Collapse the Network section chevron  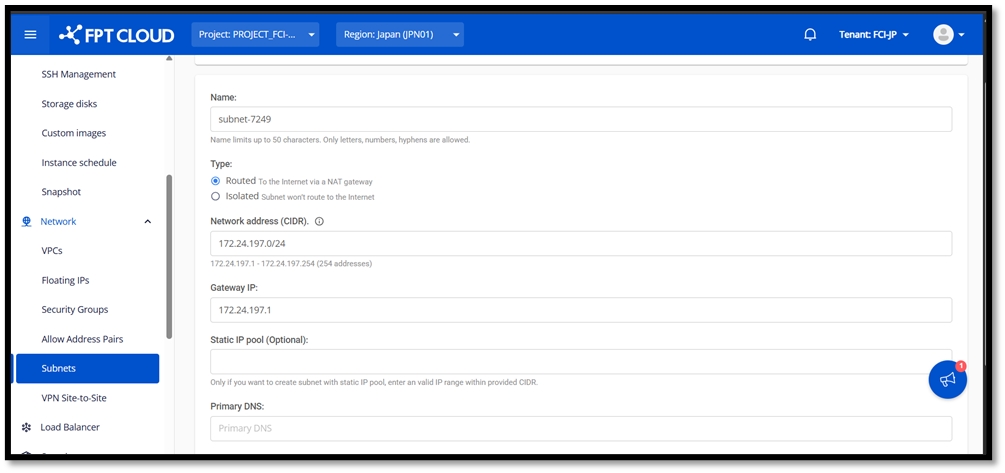pyautogui.click(x=148, y=222)
